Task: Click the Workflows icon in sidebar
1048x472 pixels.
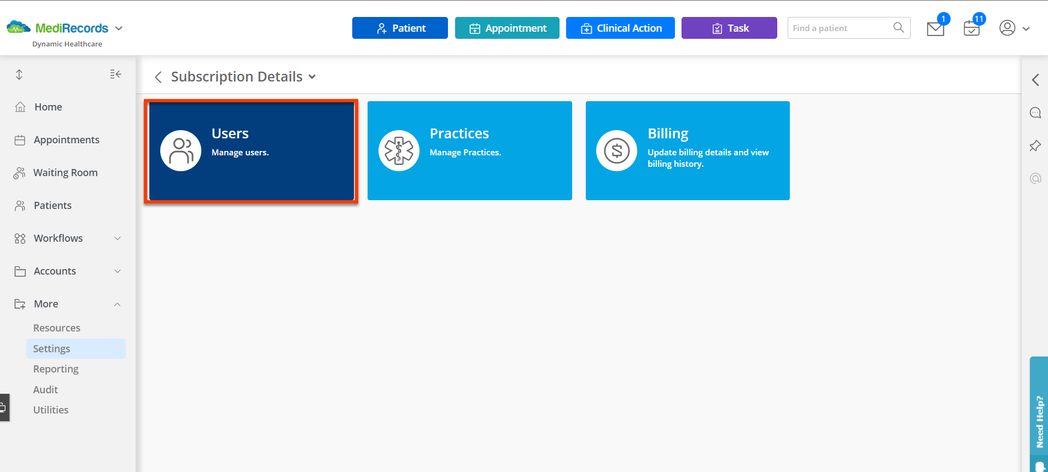Action: pyautogui.click(x=20, y=239)
